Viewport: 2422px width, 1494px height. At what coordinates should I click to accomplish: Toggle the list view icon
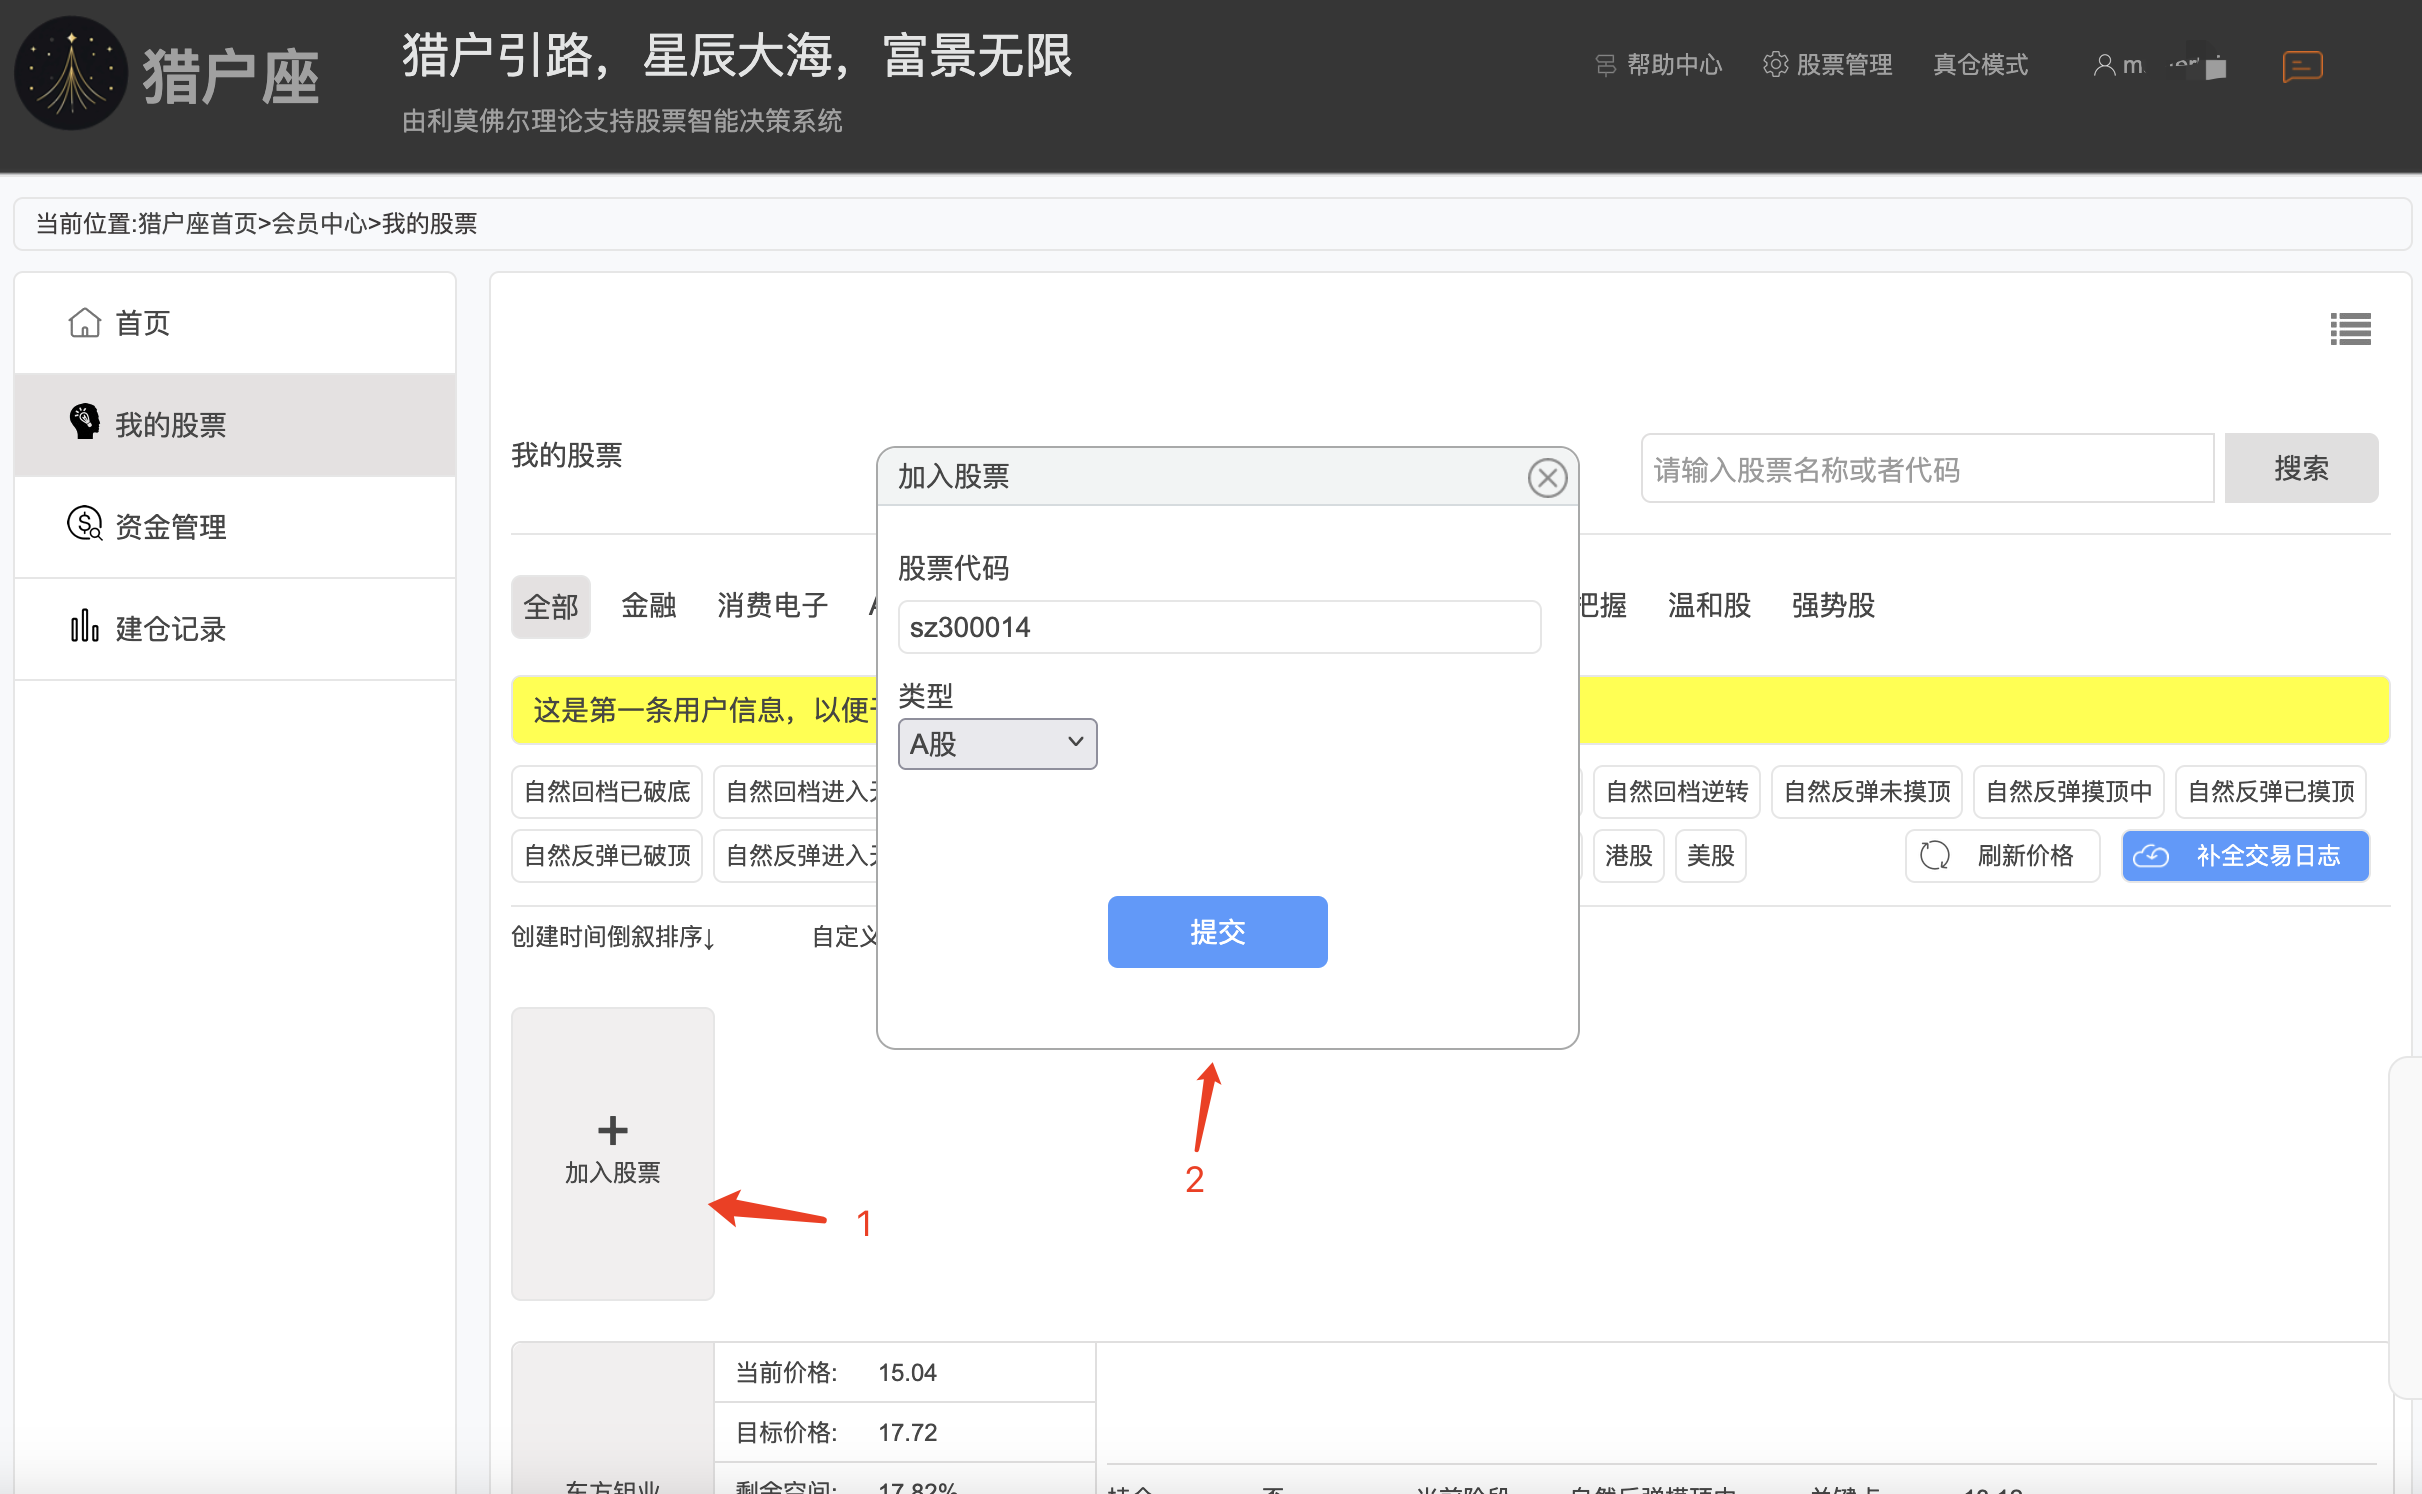[2350, 328]
